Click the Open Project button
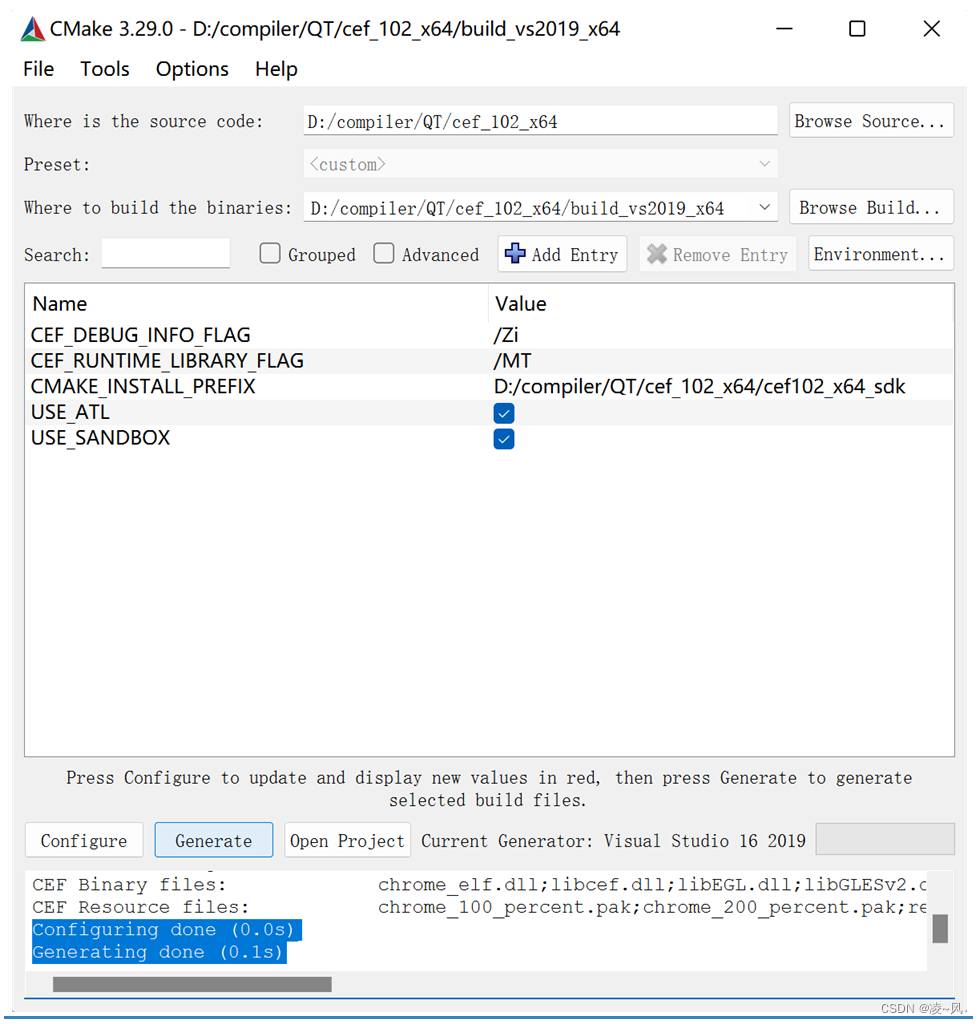The height and width of the screenshot is (1024, 978). click(x=347, y=840)
